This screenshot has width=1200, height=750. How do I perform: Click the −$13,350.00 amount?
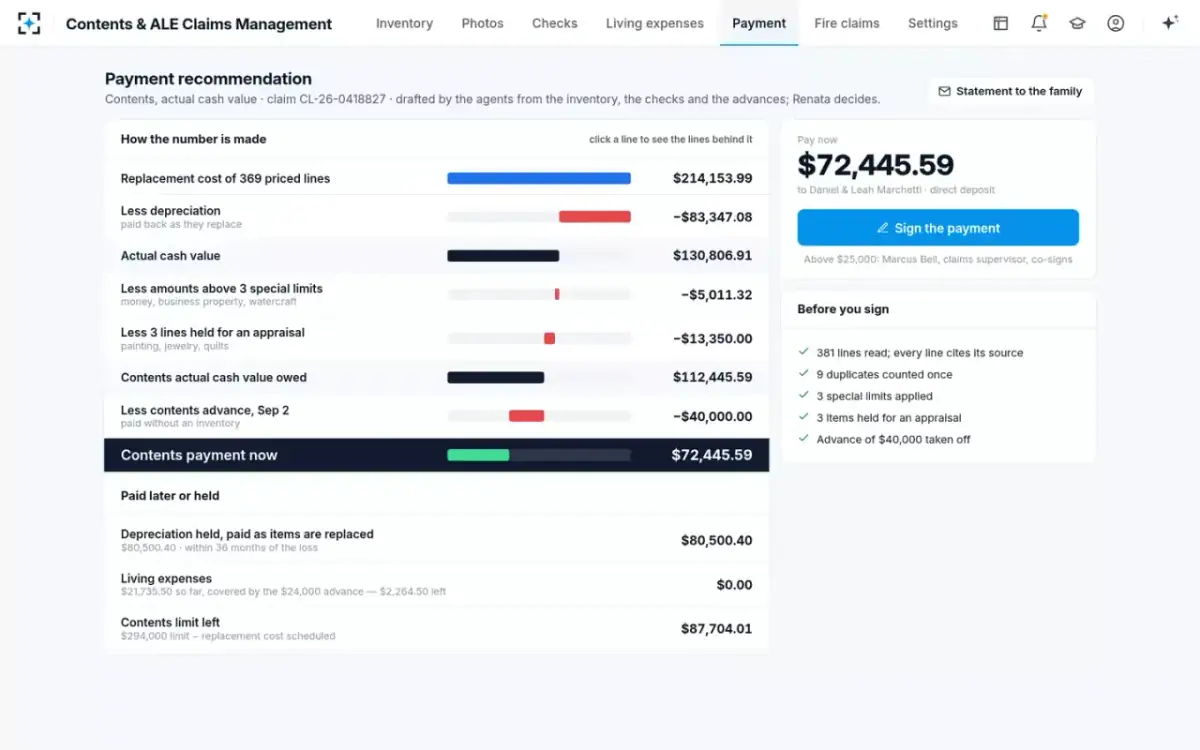[712, 338]
